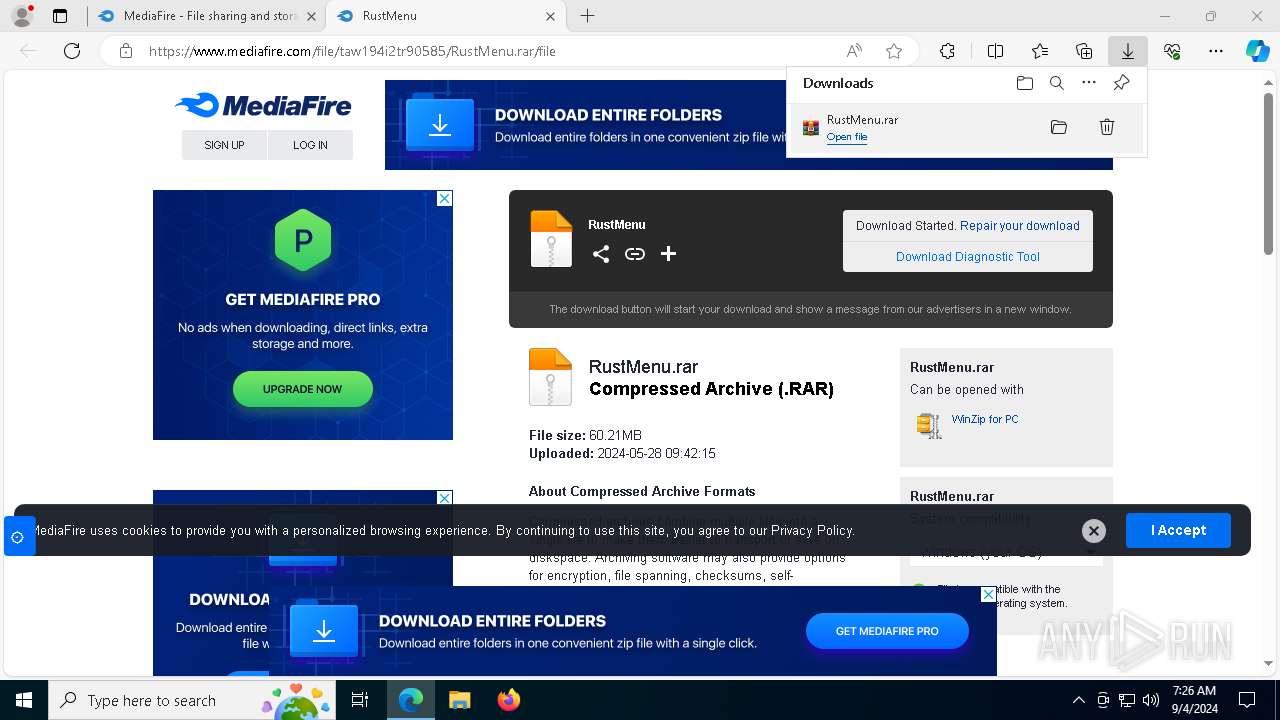Show RustMenu.rar in folder
The width and height of the screenshot is (1280, 720).
tap(1059, 127)
